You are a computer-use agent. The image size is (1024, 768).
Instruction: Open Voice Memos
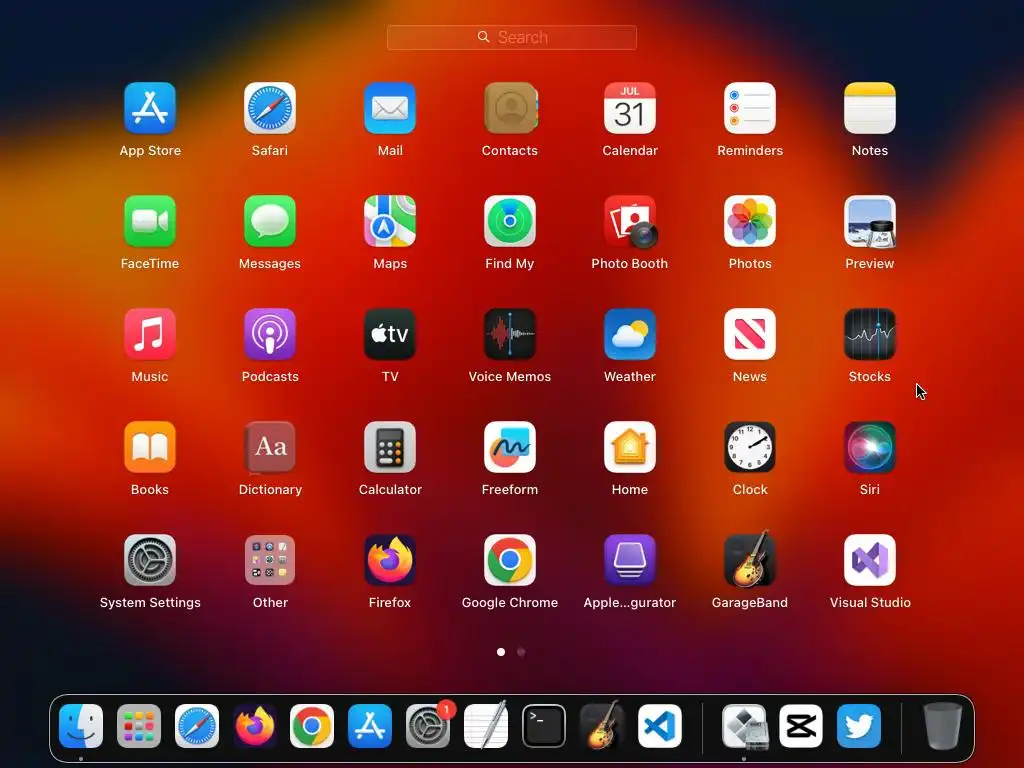click(510, 334)
